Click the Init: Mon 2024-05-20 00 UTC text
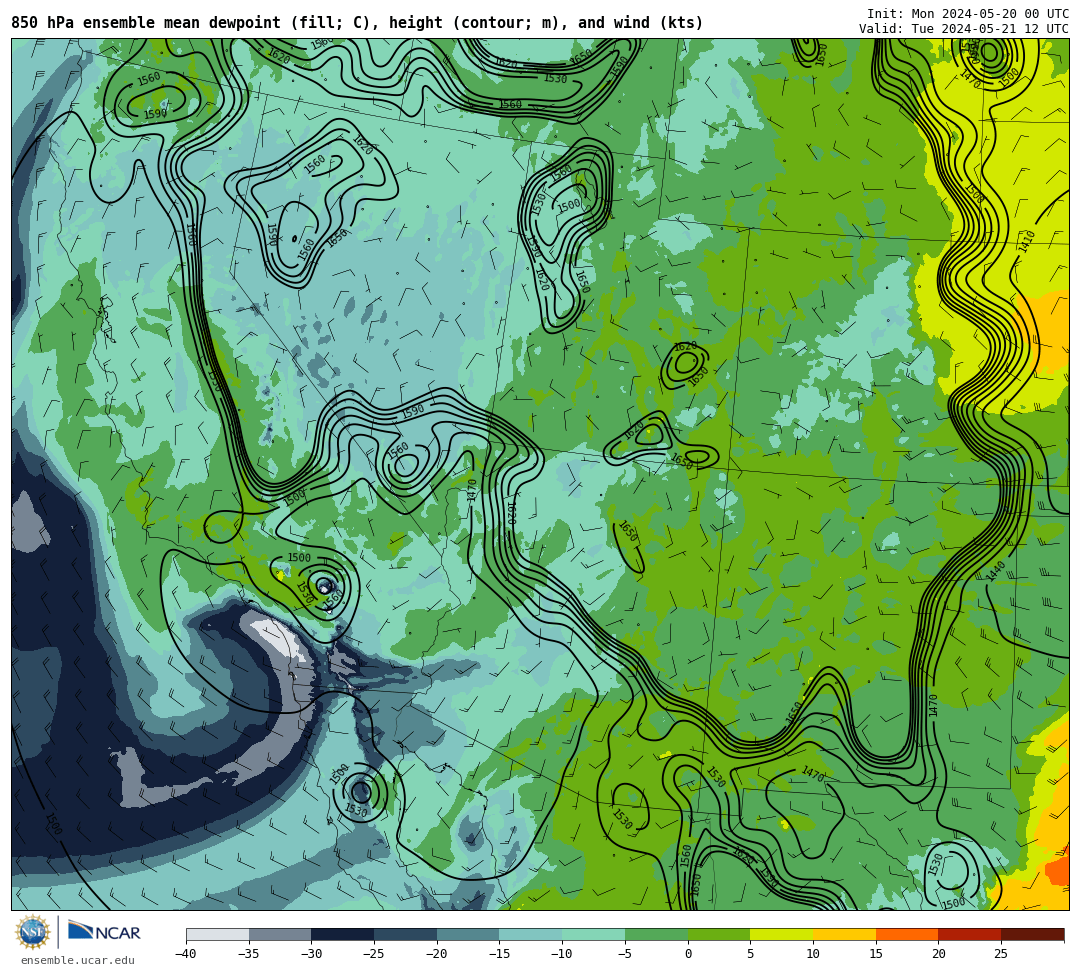The width and height of the screenshot is (1080, 973). [x=968, y=14]
